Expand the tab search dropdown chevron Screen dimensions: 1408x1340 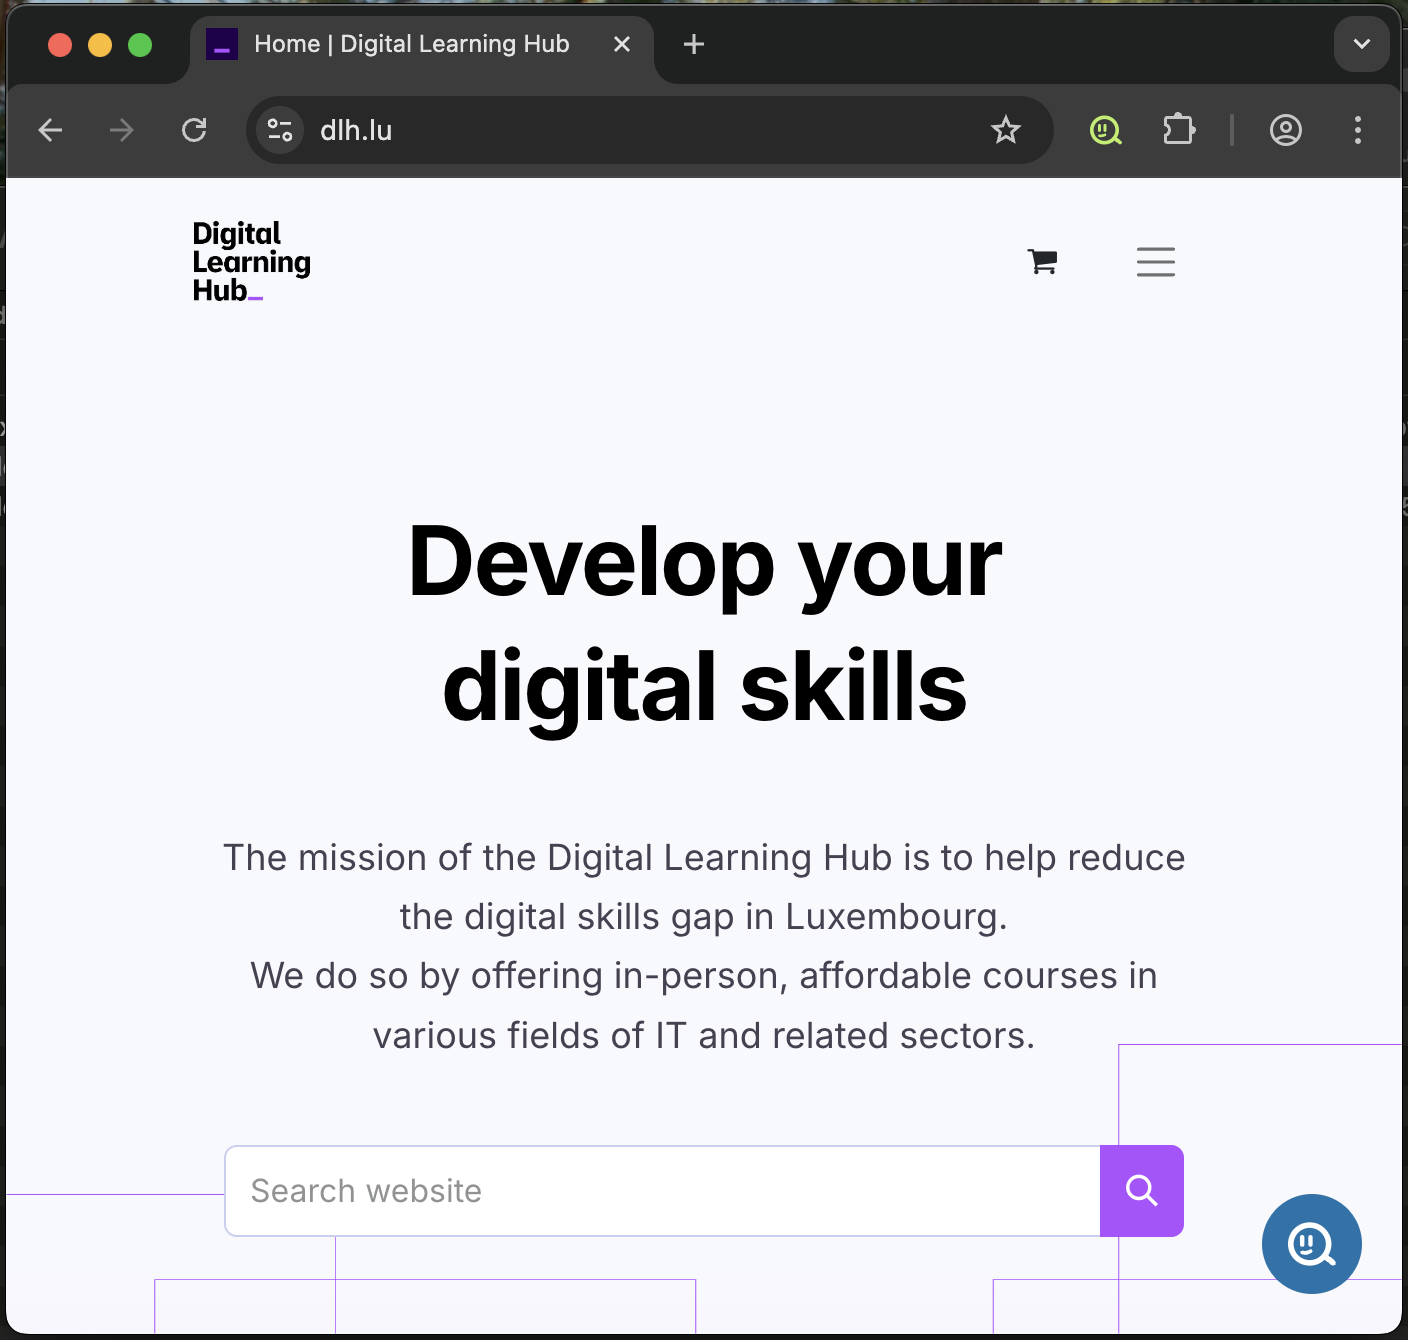click(1361, 44)
